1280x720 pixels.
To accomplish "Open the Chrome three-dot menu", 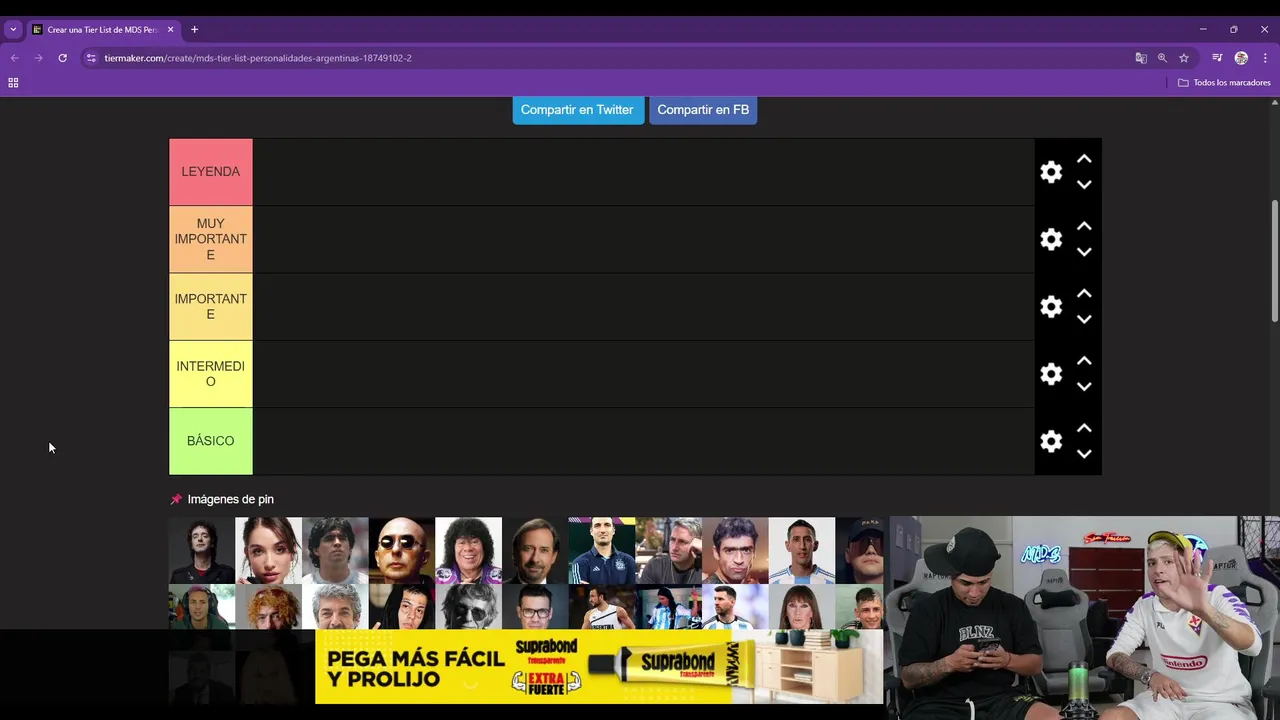I will [1265, 58].
